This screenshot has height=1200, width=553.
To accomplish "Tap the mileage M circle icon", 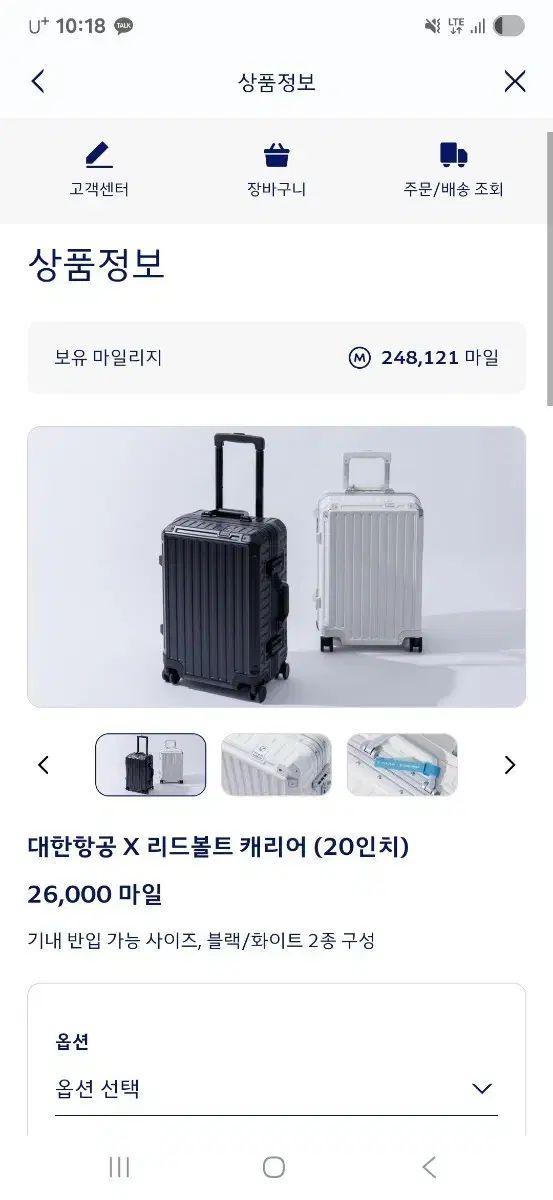I will [360, 358].
